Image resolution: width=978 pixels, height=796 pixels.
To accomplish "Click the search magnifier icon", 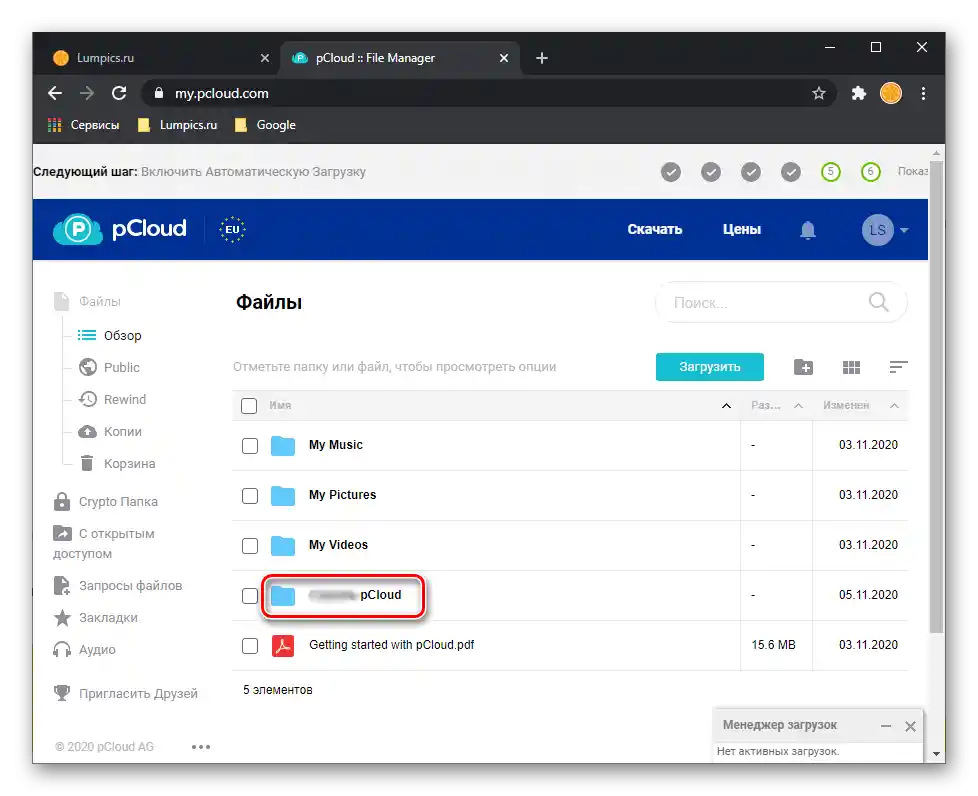I will point(878,302).
